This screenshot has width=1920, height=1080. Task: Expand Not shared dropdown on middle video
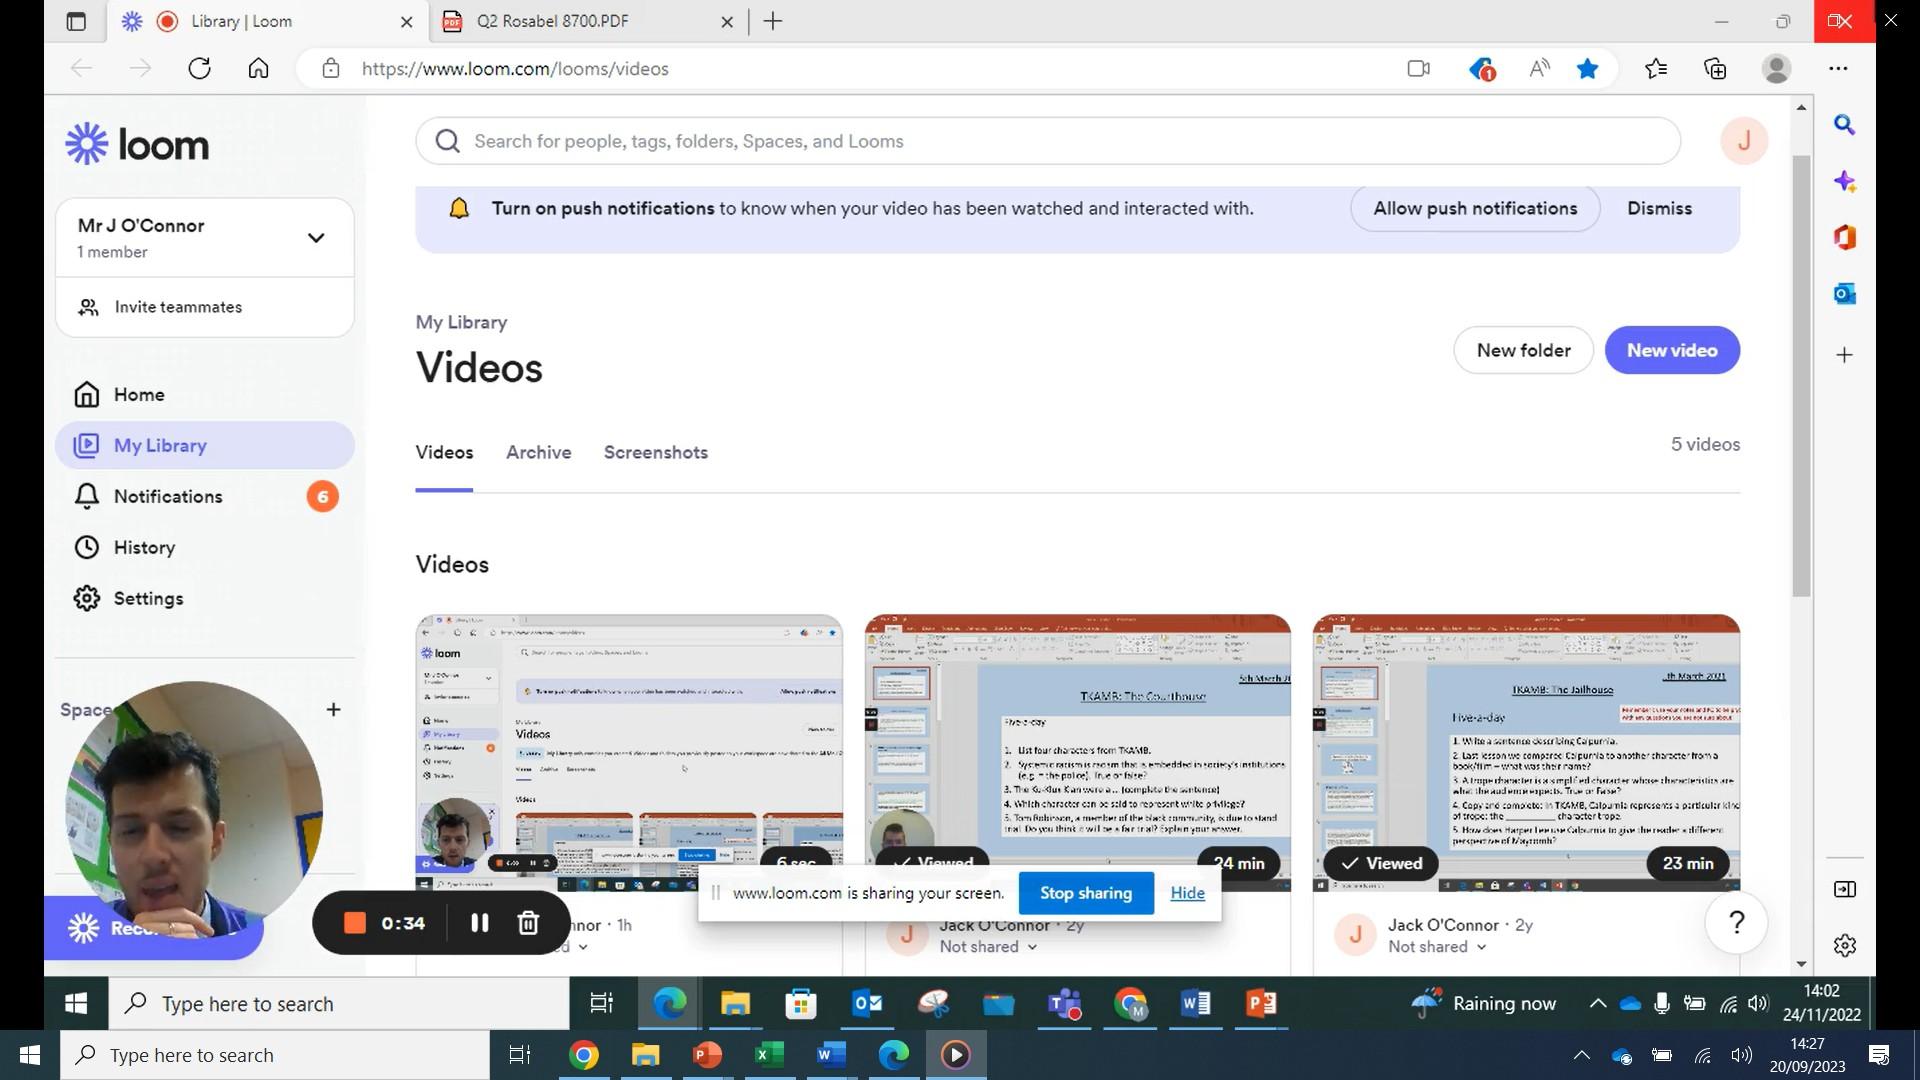pyautogui.click(x=988, y=947)
